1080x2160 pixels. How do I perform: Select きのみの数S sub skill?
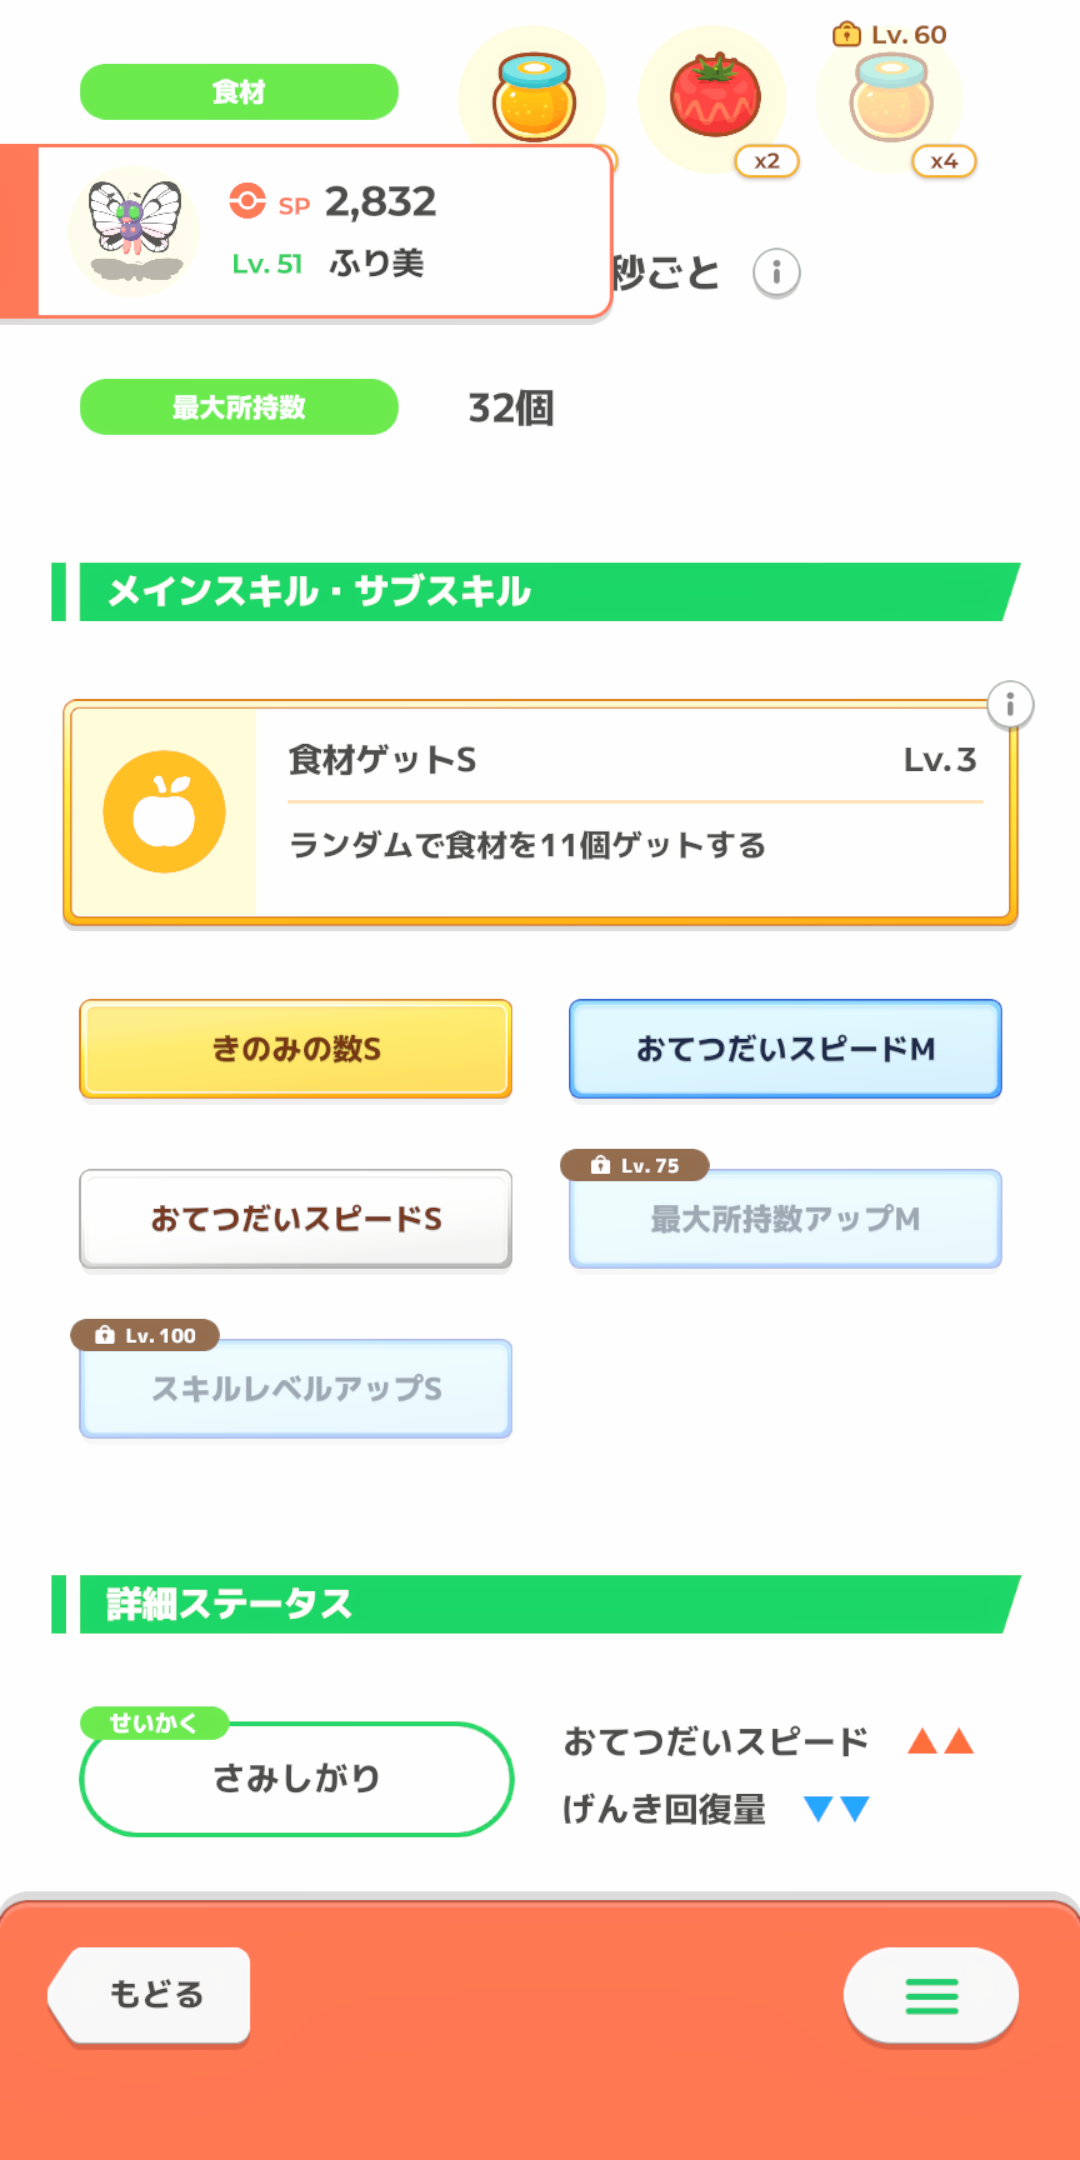point(296,1049)
